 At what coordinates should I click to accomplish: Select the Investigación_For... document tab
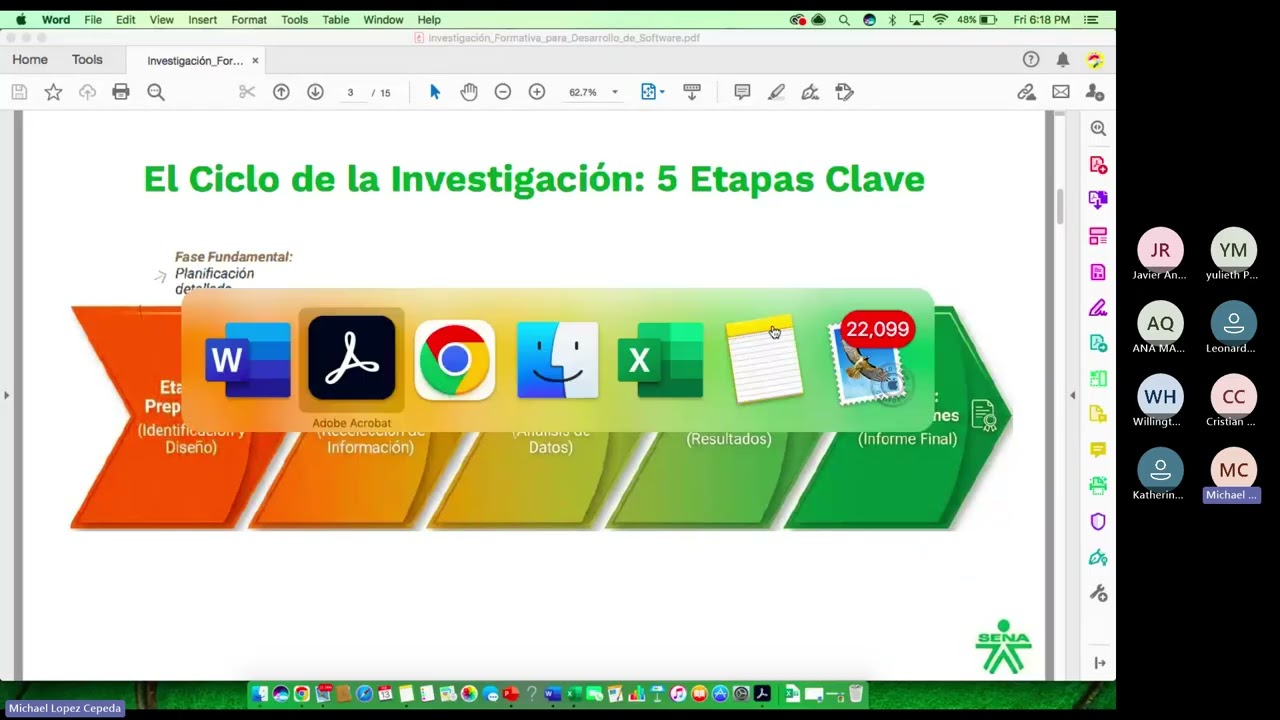[x=195, y=61]
